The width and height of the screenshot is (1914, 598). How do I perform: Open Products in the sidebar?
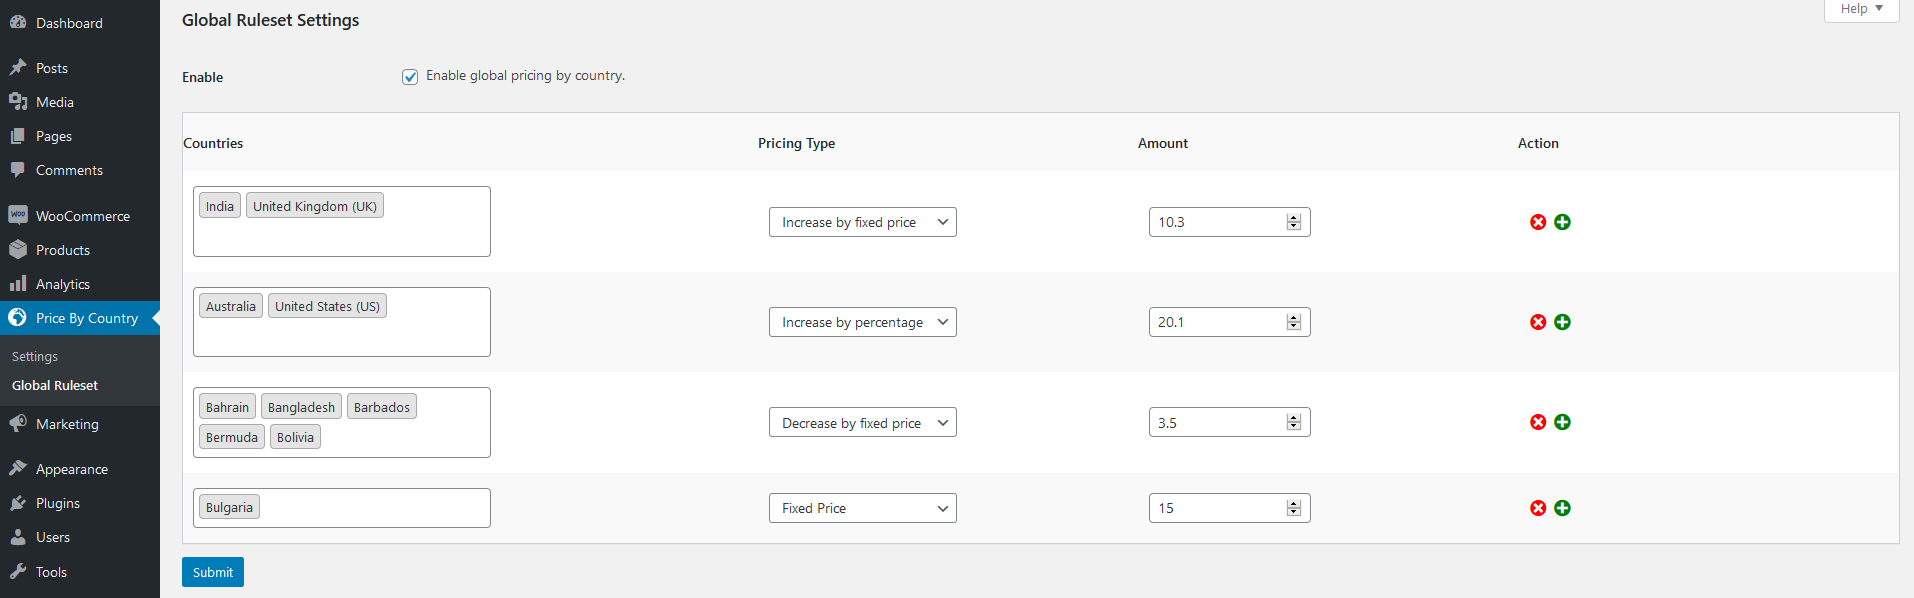[x=63, y=250]
